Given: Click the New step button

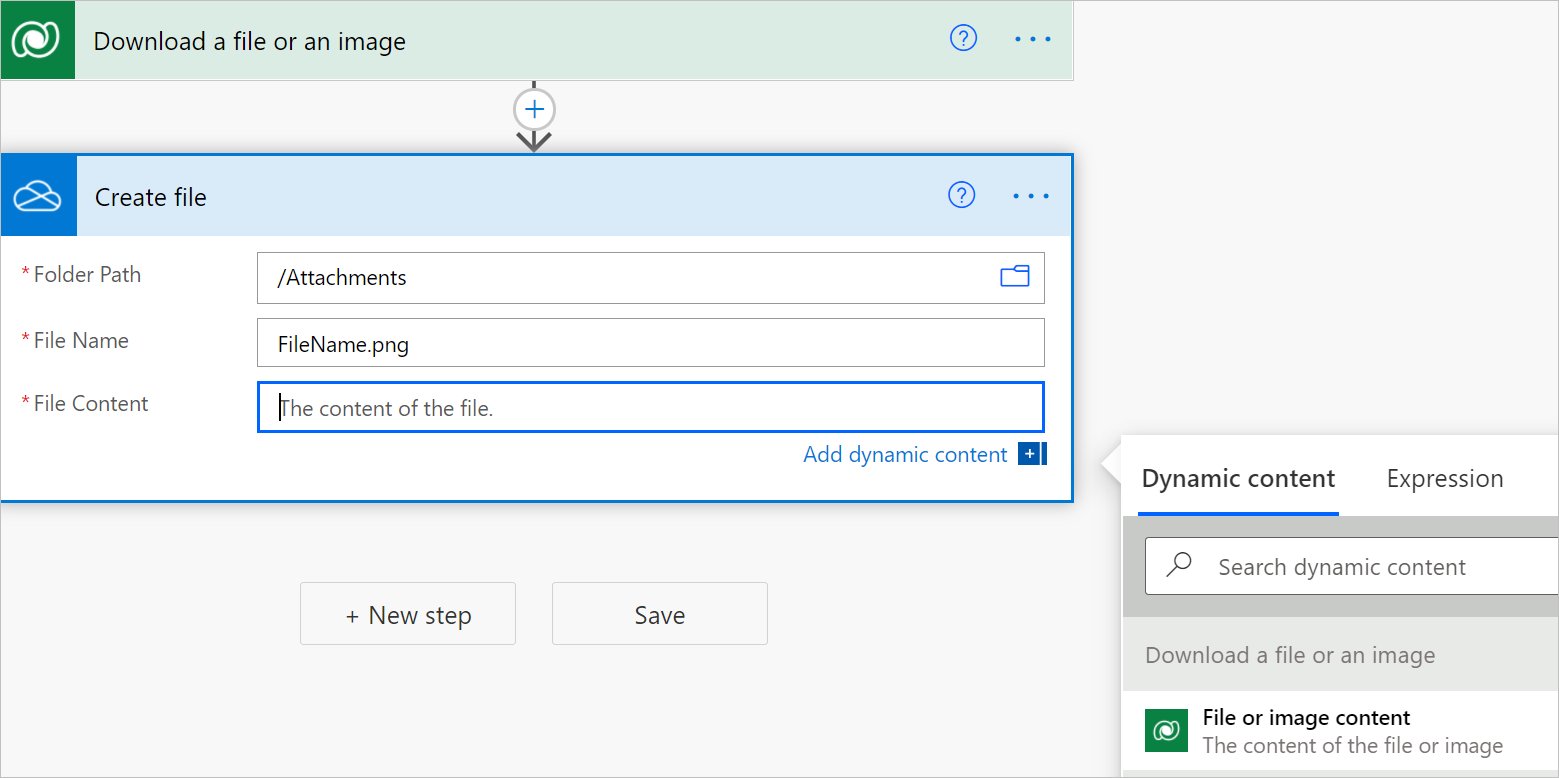Looking at the screenshot, I should click(x=407, y=613).
